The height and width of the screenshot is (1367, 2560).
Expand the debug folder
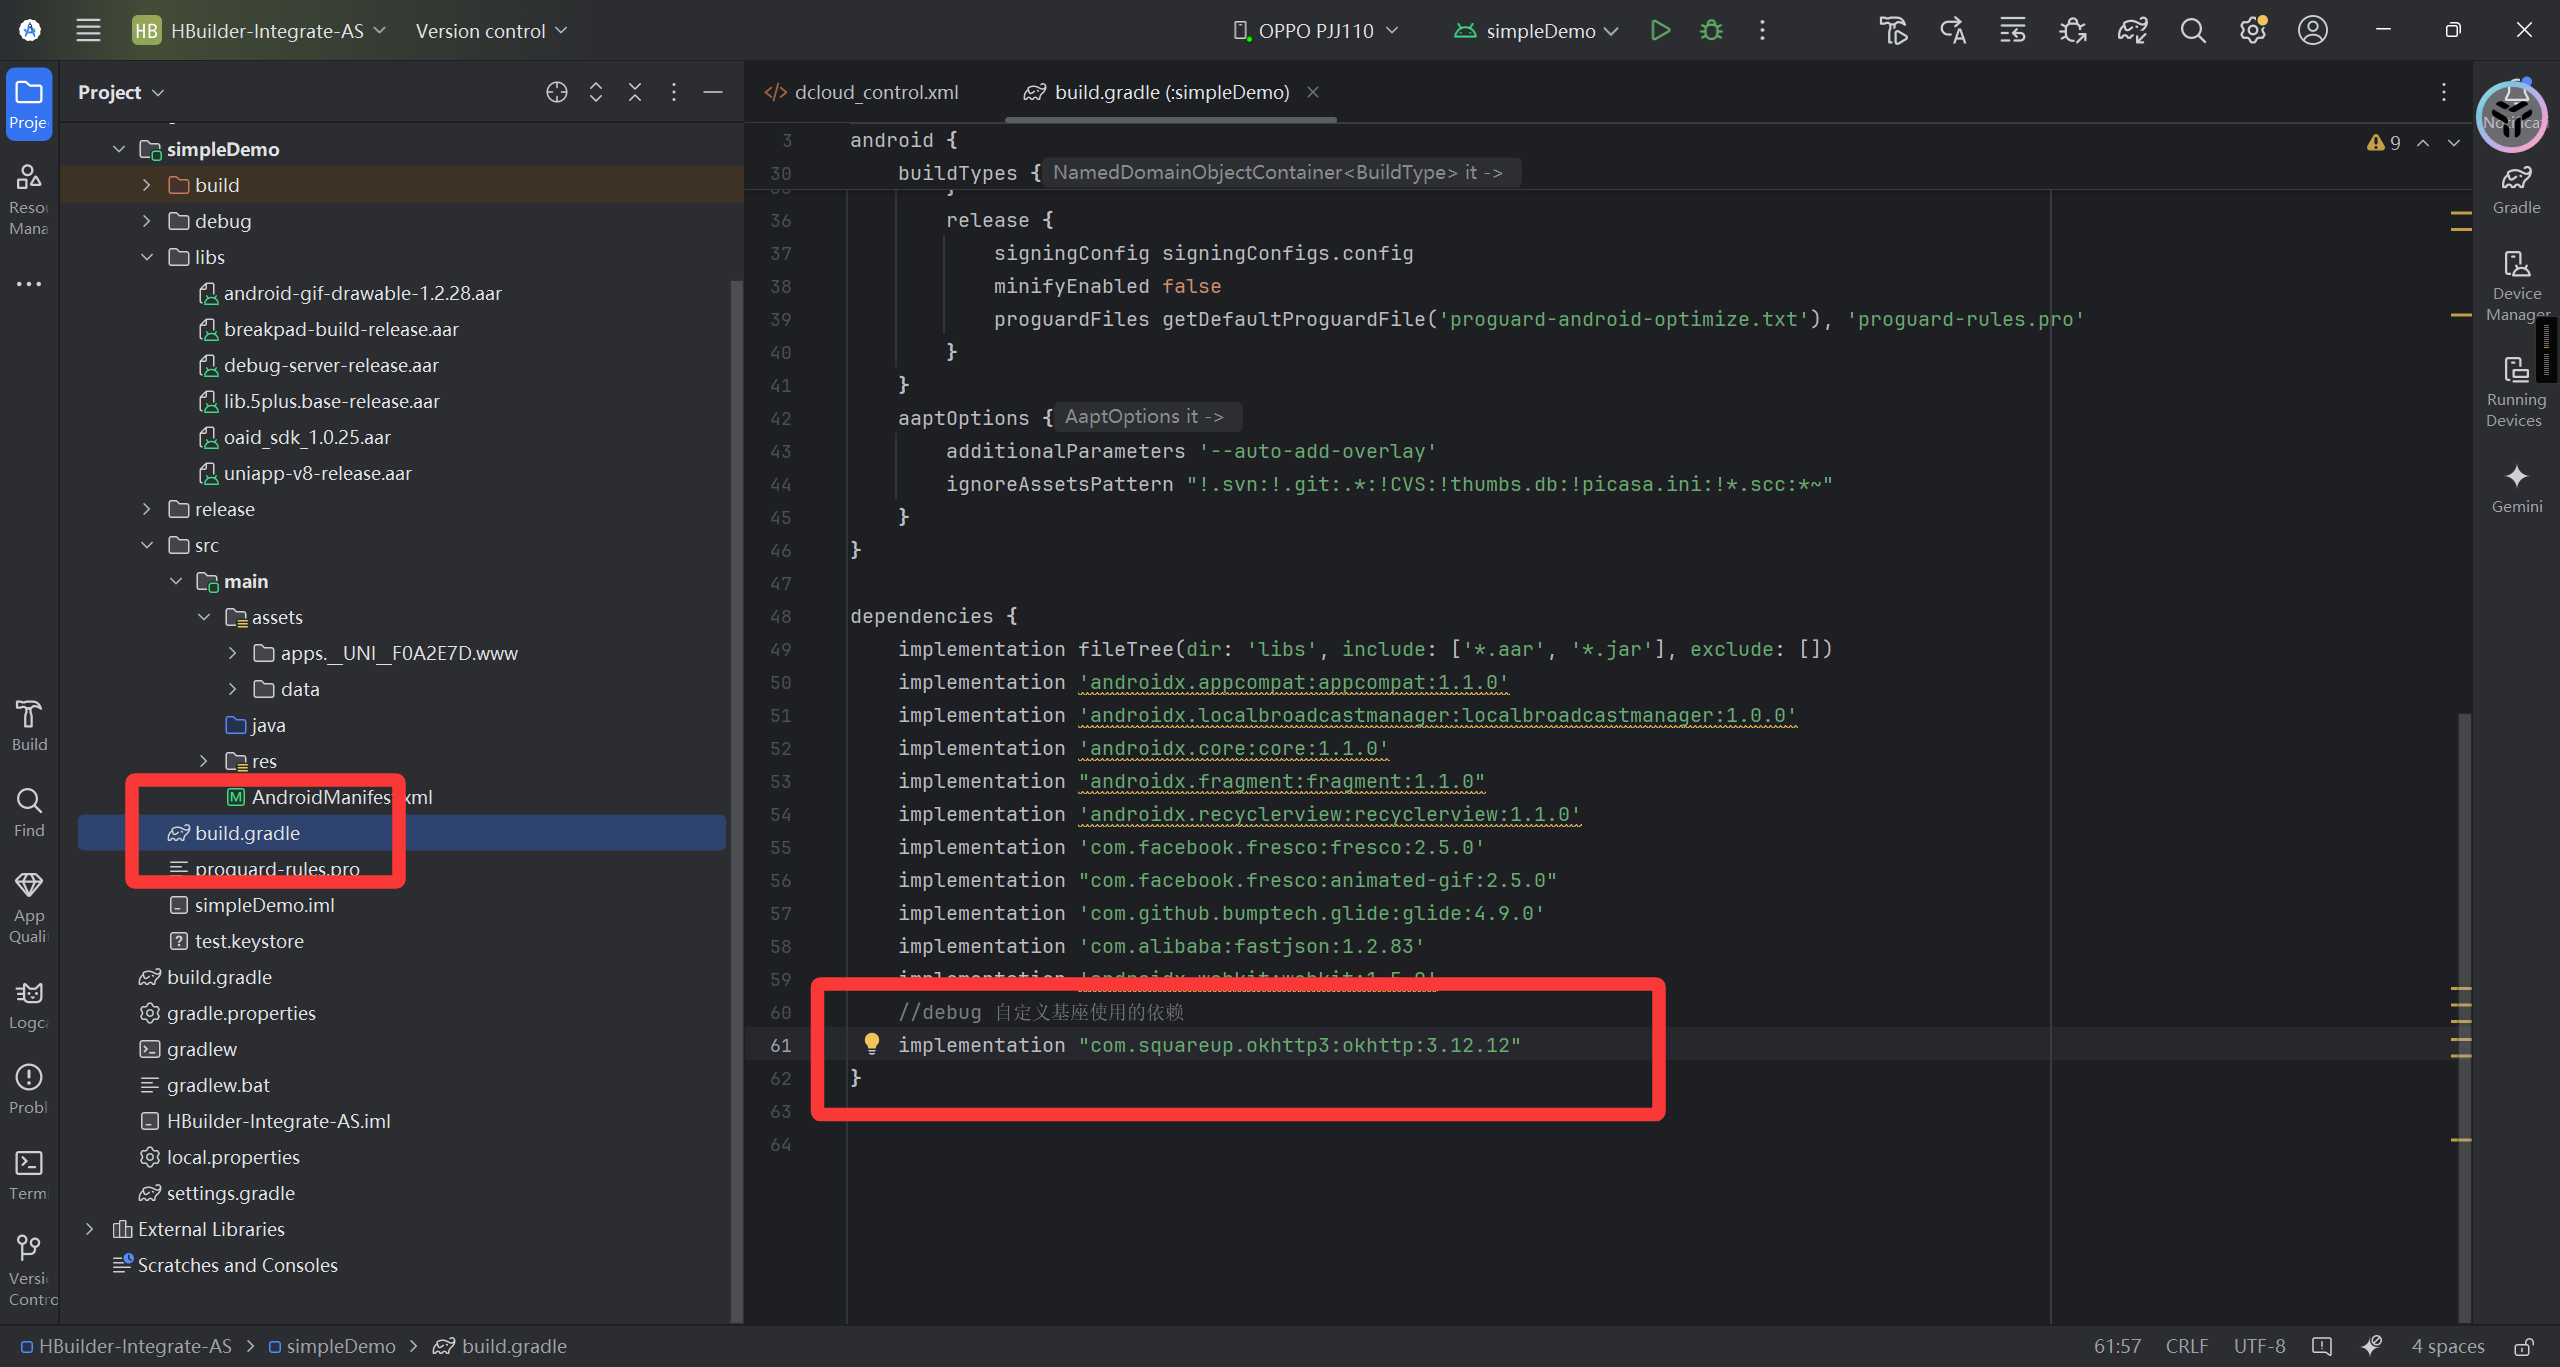point(147,221)
